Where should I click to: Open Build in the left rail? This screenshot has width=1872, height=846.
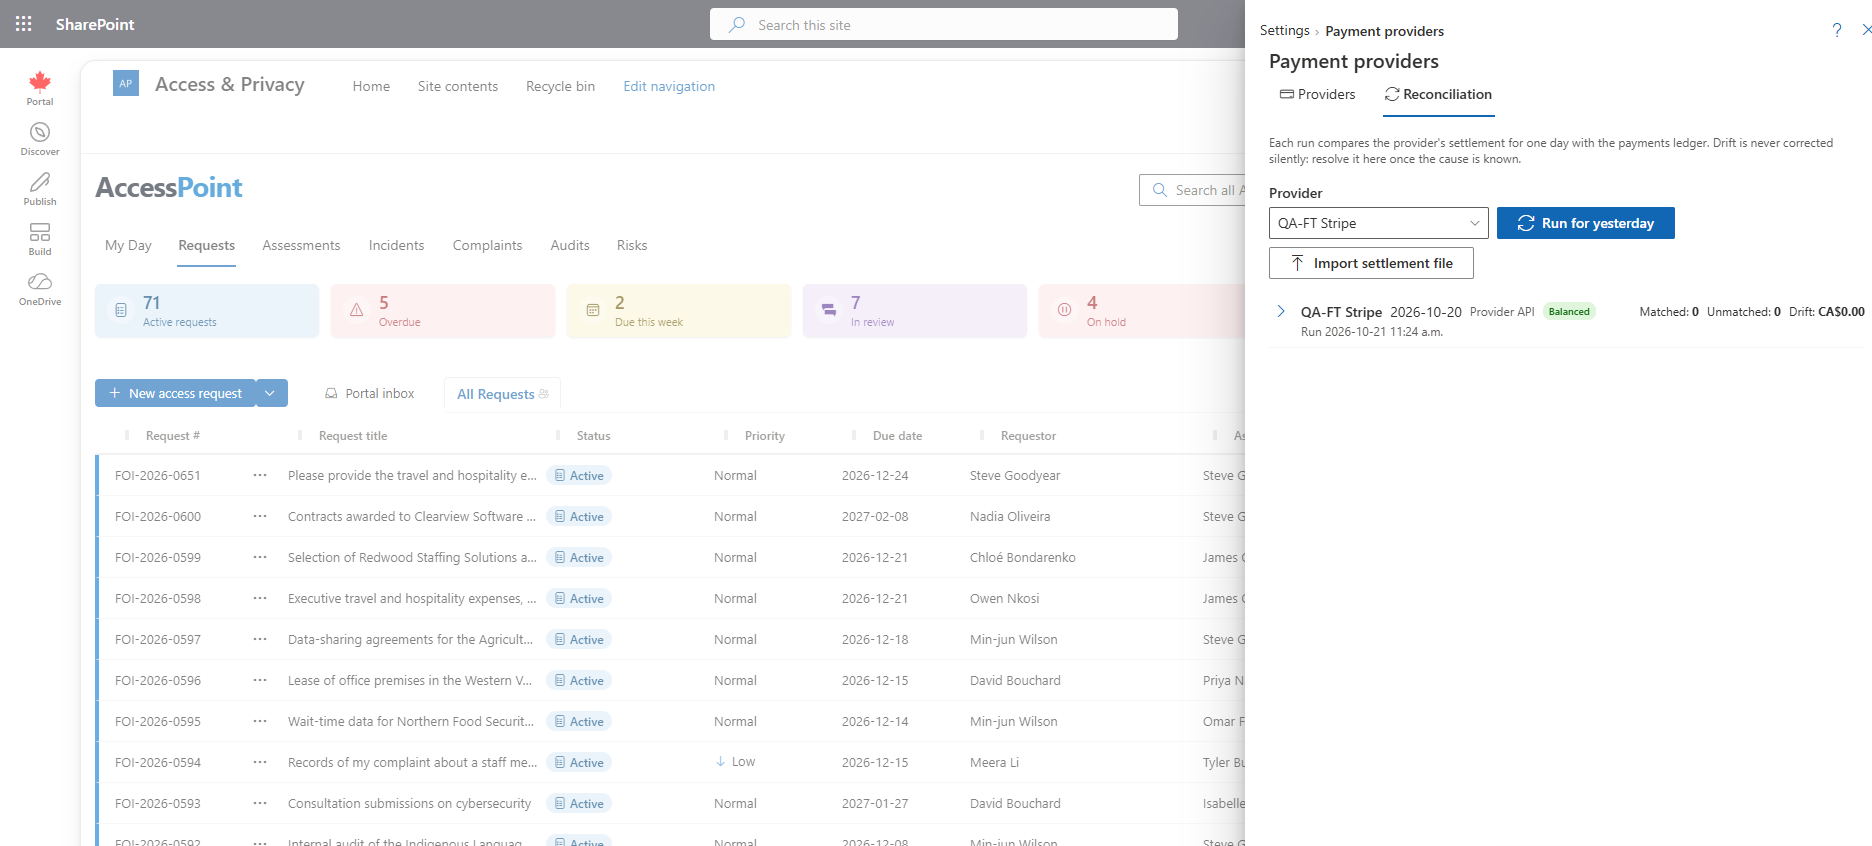40,239
